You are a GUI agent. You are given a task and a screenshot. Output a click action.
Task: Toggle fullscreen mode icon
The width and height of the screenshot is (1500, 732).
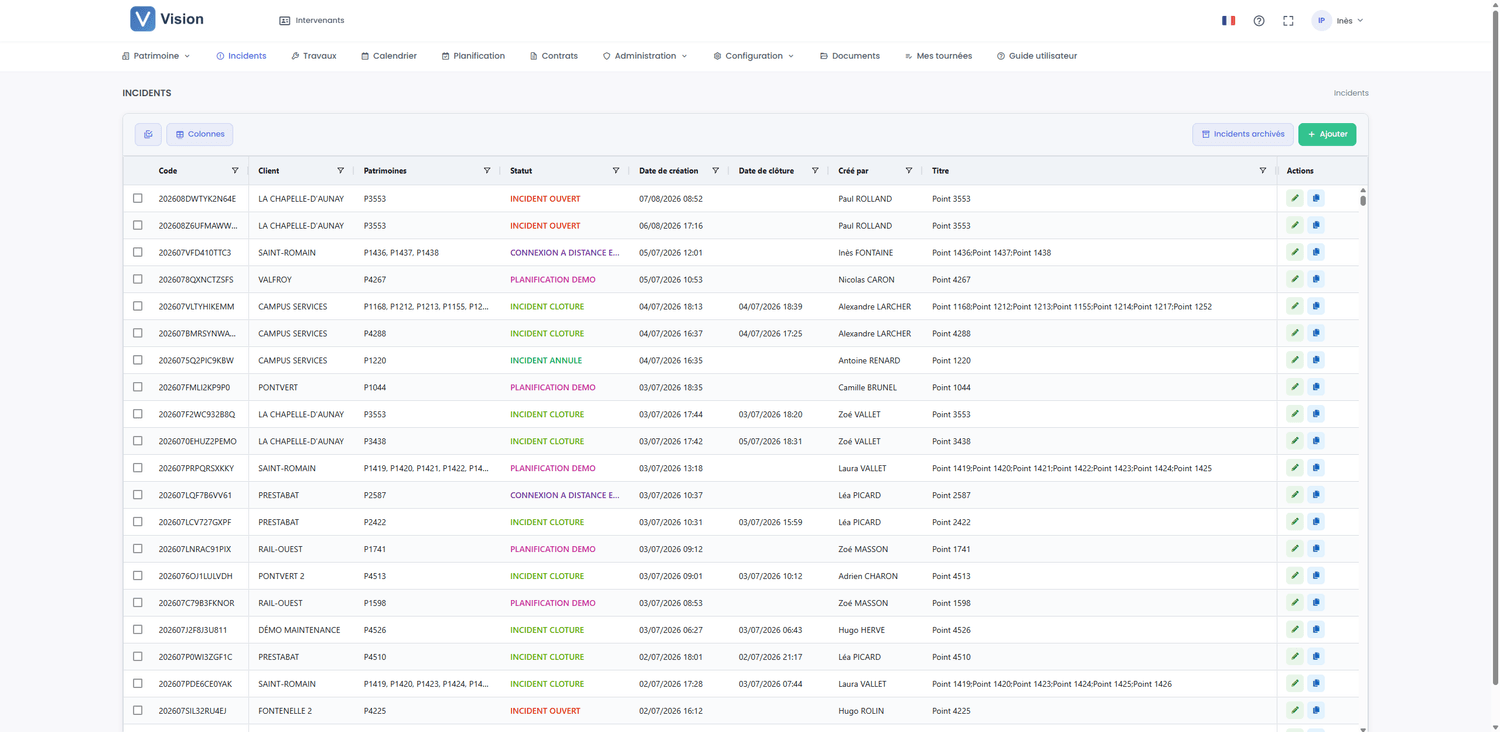coord(1288,21)
